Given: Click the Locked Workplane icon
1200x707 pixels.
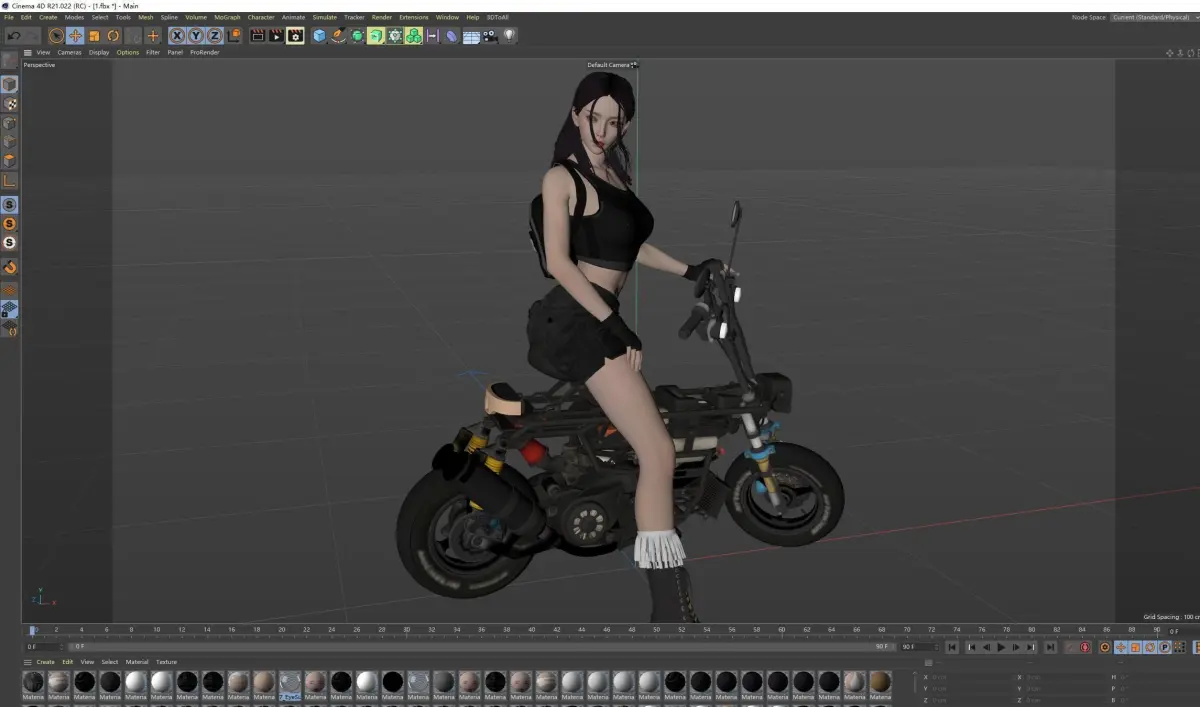Looking at the screenshot, I should click(x=9, y=310).
